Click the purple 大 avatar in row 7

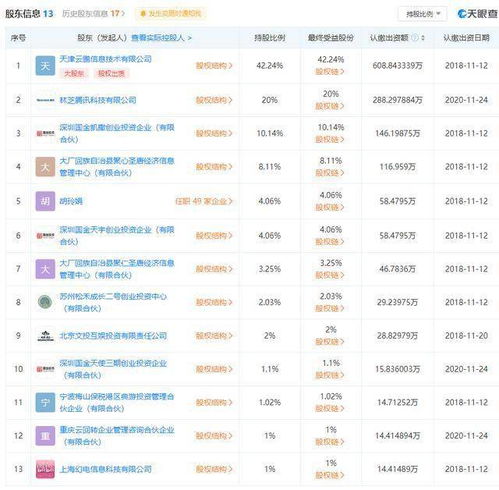45,269
